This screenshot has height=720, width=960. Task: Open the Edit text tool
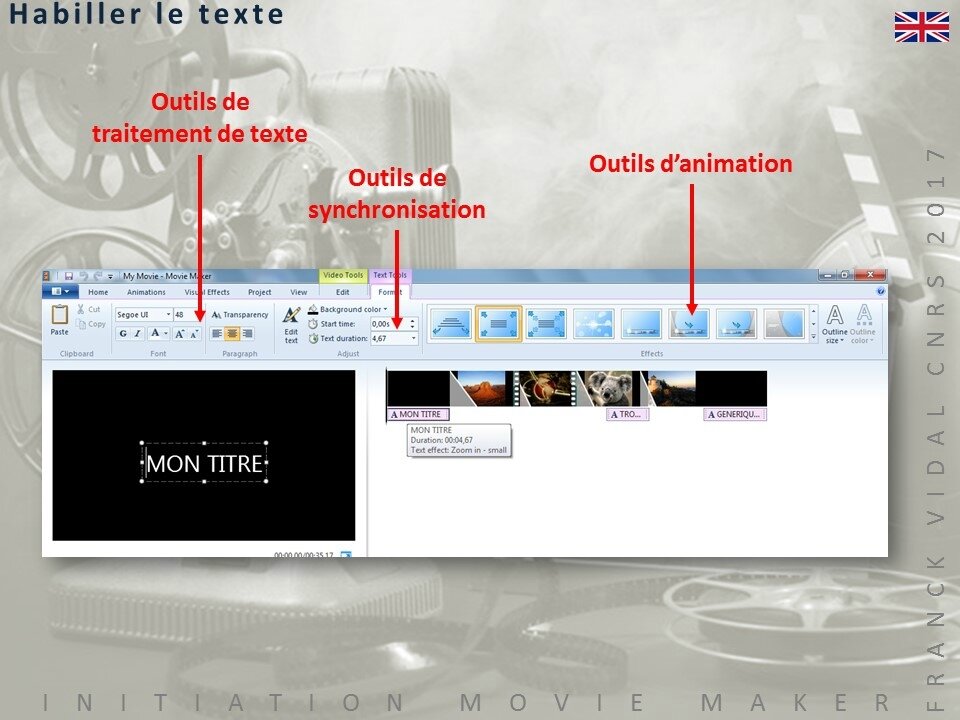pos(291,324)
